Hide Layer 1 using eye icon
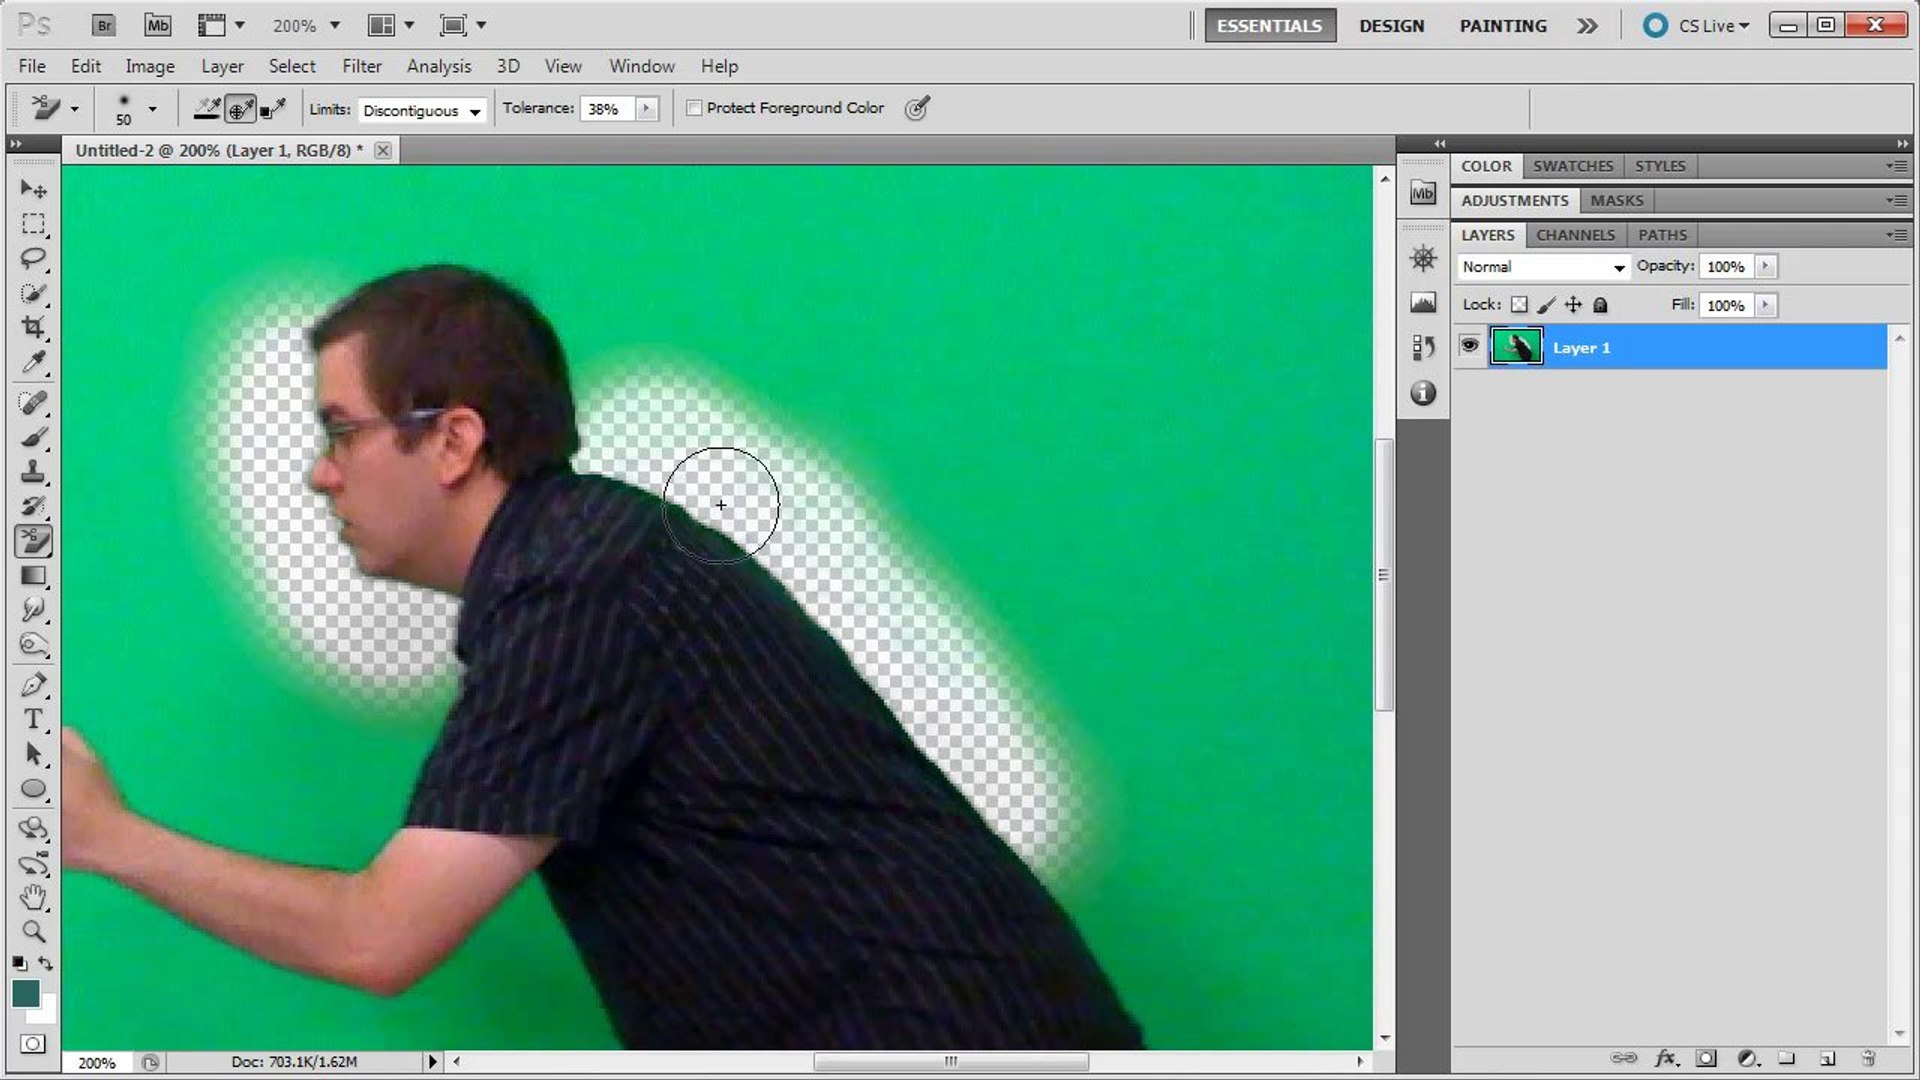1920x1080 pixels. point(1469,346)
